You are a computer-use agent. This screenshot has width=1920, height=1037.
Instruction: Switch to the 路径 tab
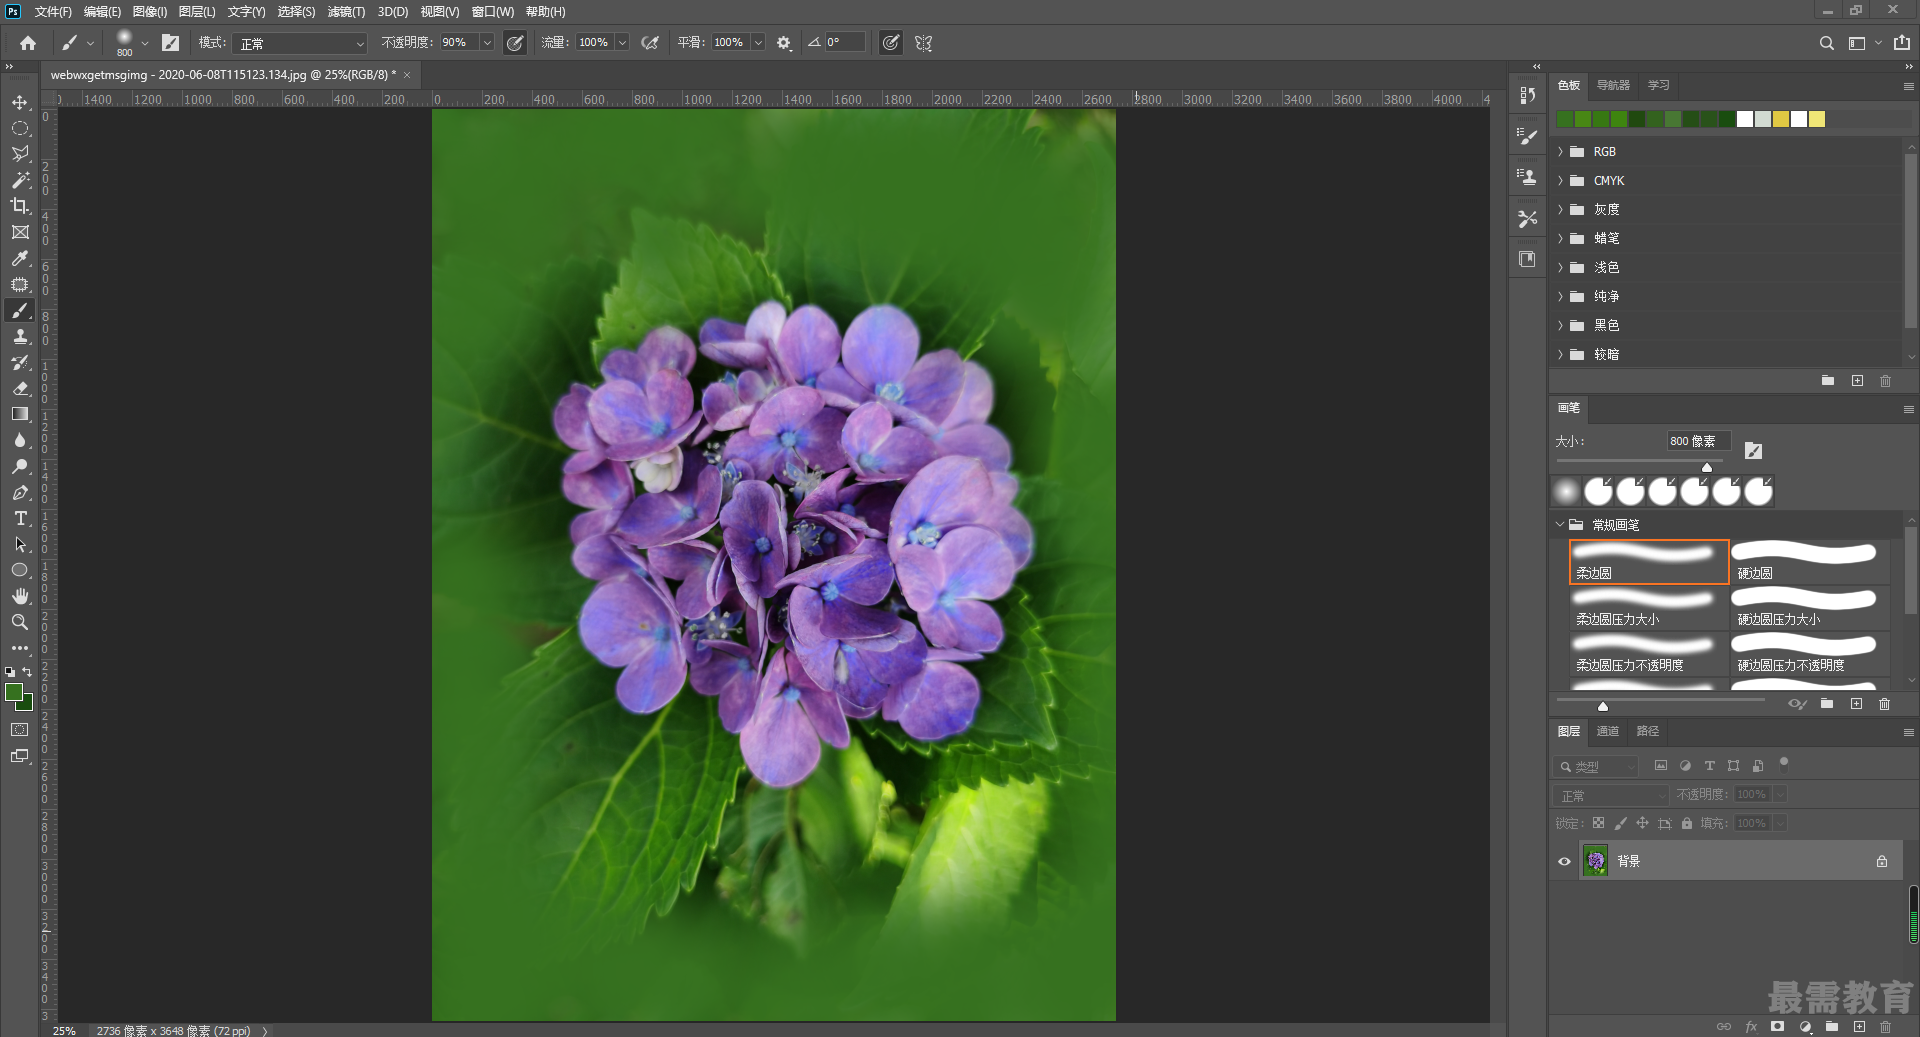1648,731
